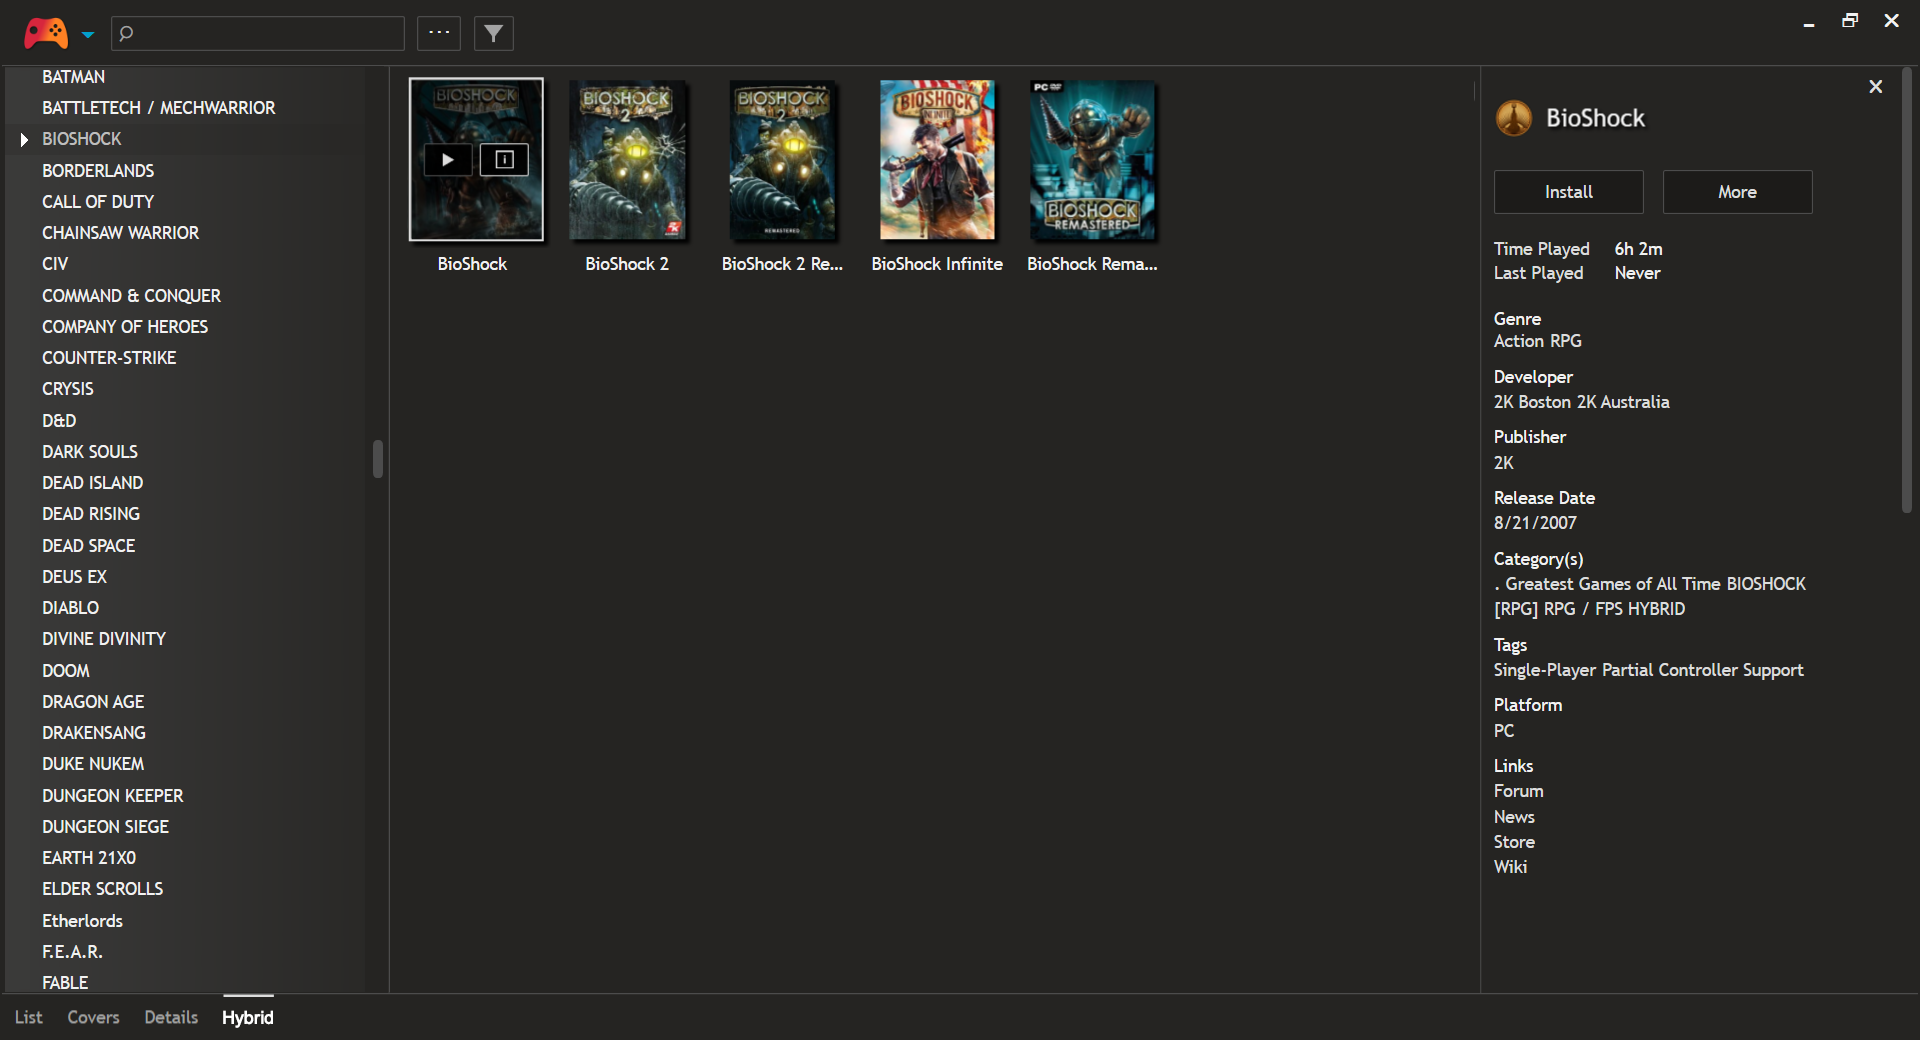Open the More options button
1920x1040 pixels.
point(1737,192)
